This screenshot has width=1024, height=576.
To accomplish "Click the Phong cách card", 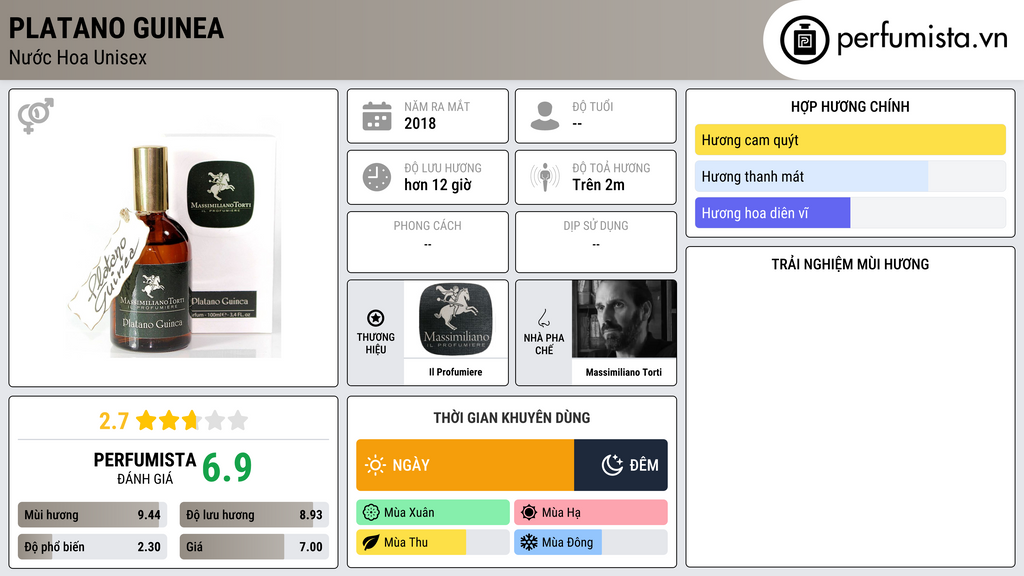I will 428,242.
